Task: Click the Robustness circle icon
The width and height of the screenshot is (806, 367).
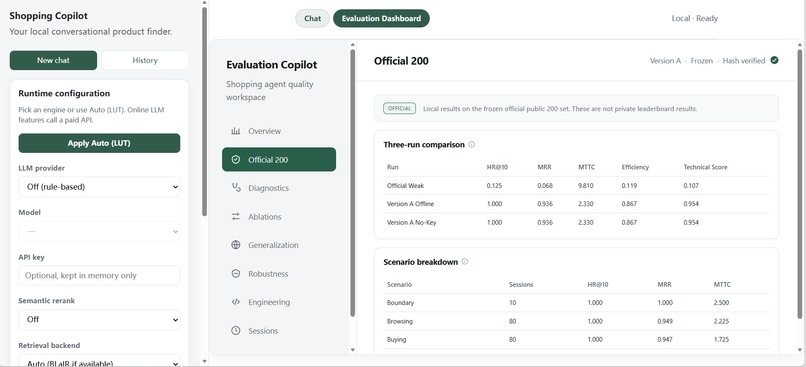Action: click(x=235, y=274)
